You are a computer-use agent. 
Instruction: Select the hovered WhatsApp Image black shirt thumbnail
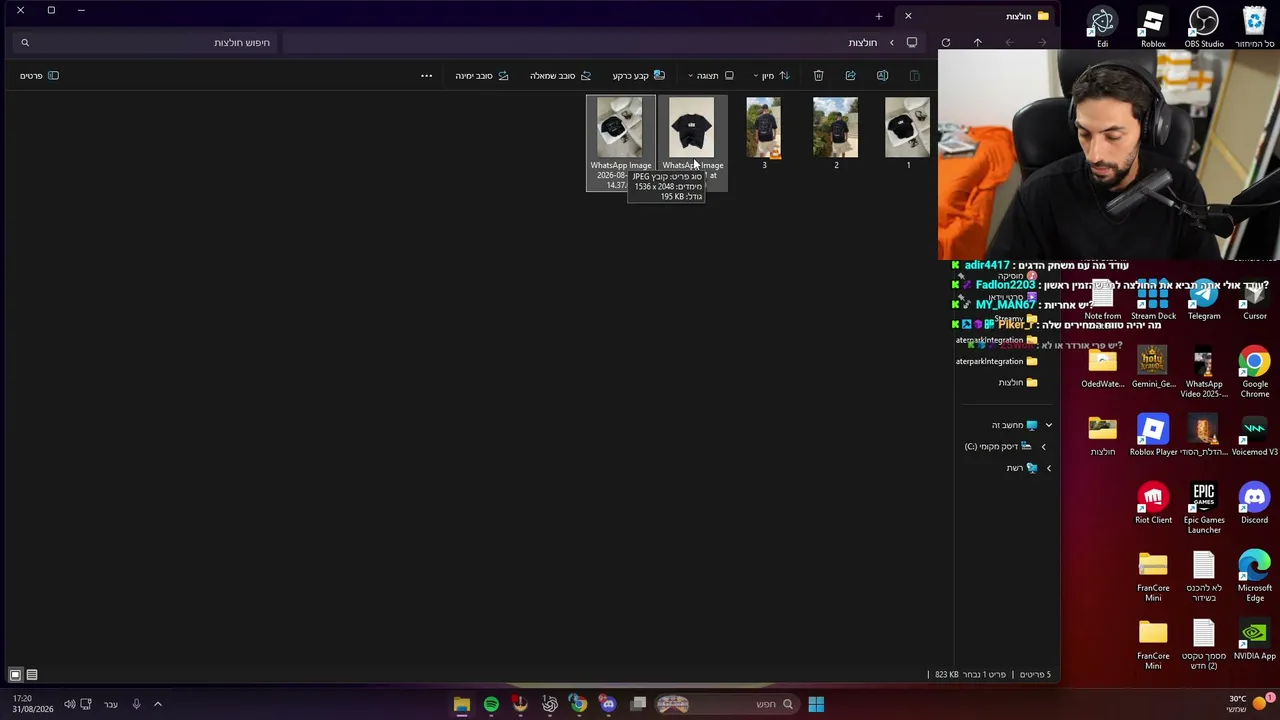[x=692, y=143]
